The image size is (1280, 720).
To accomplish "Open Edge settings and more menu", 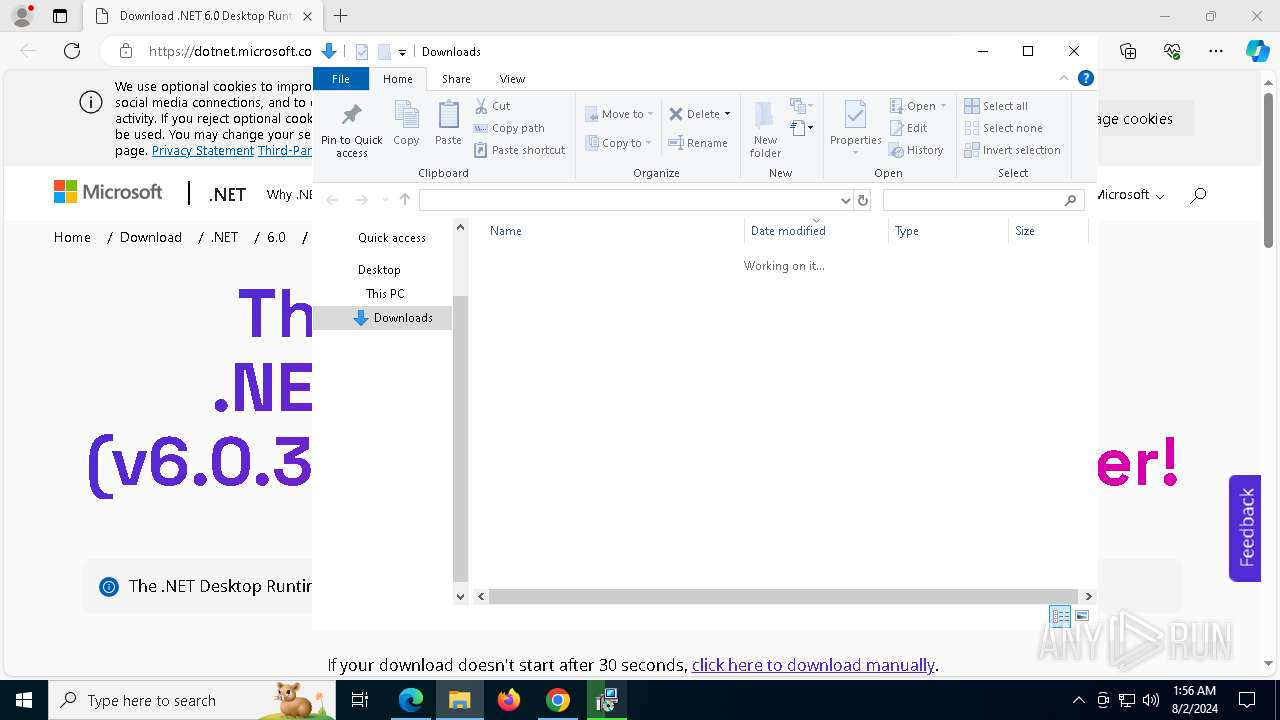I will tap(1216, 51).
